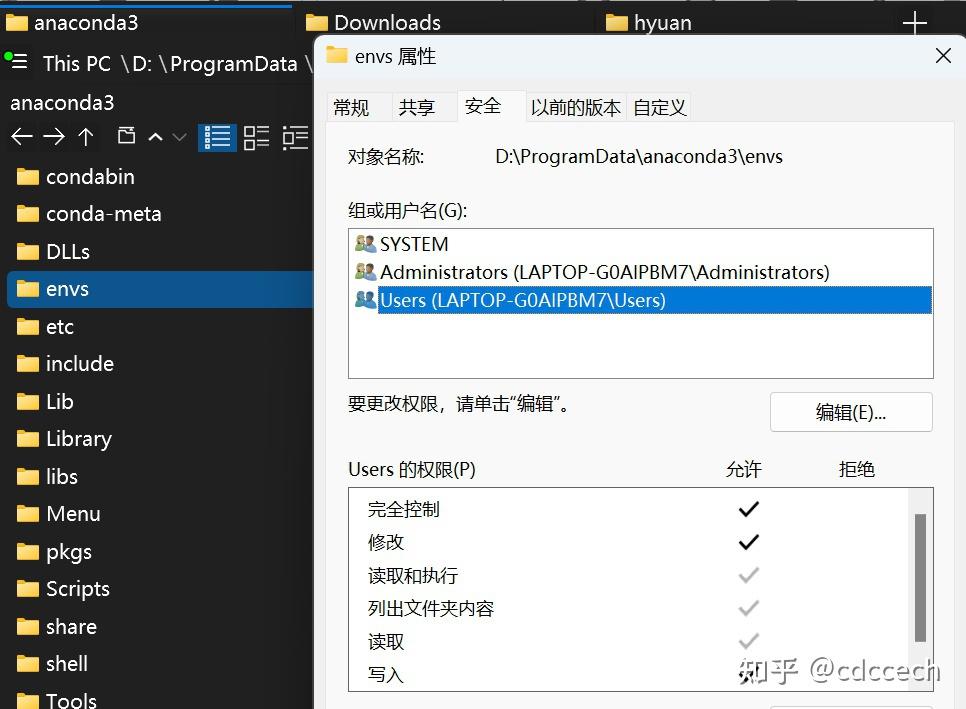
Task: Click the 列出文件夹内容 permission row
Action: pos(628,609)
